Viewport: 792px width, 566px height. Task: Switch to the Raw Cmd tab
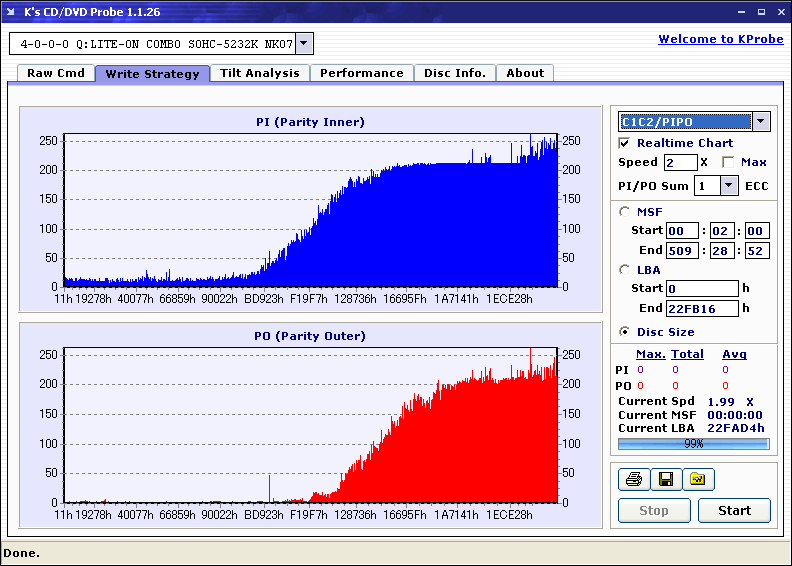pyautogui.click(x=56, y=73)
